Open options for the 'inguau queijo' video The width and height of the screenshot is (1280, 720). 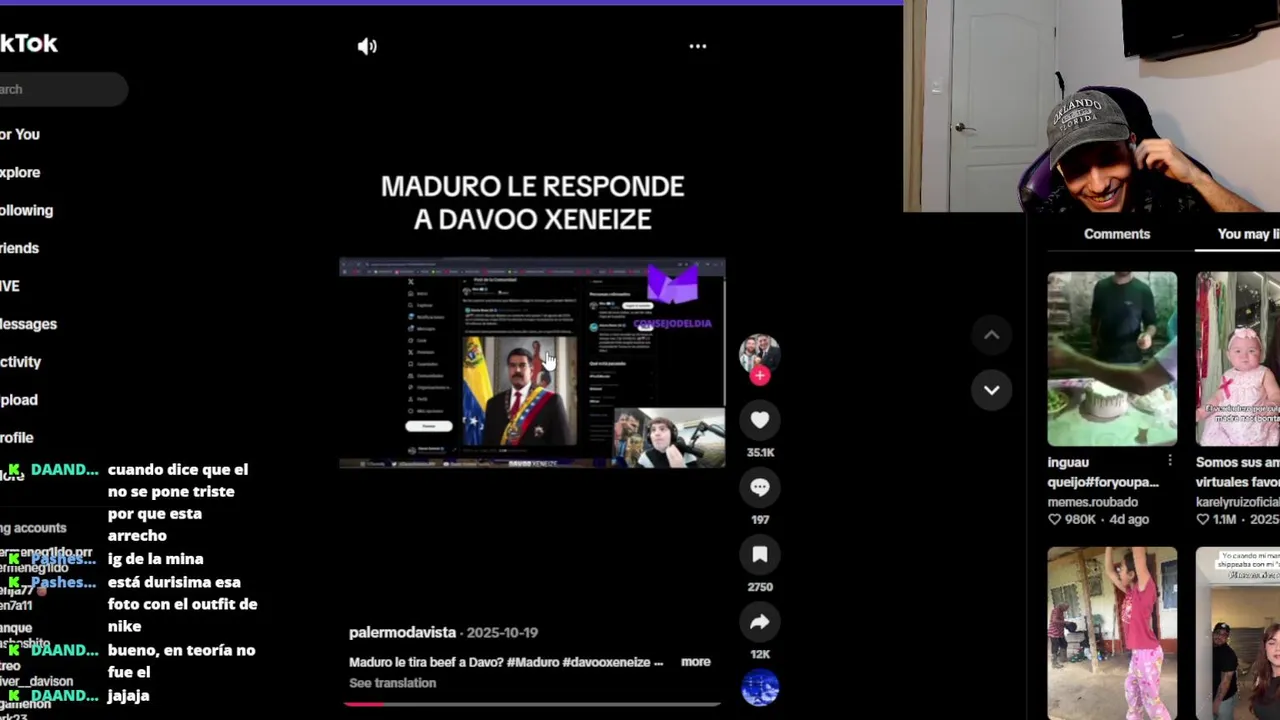tap(1169, 461)
